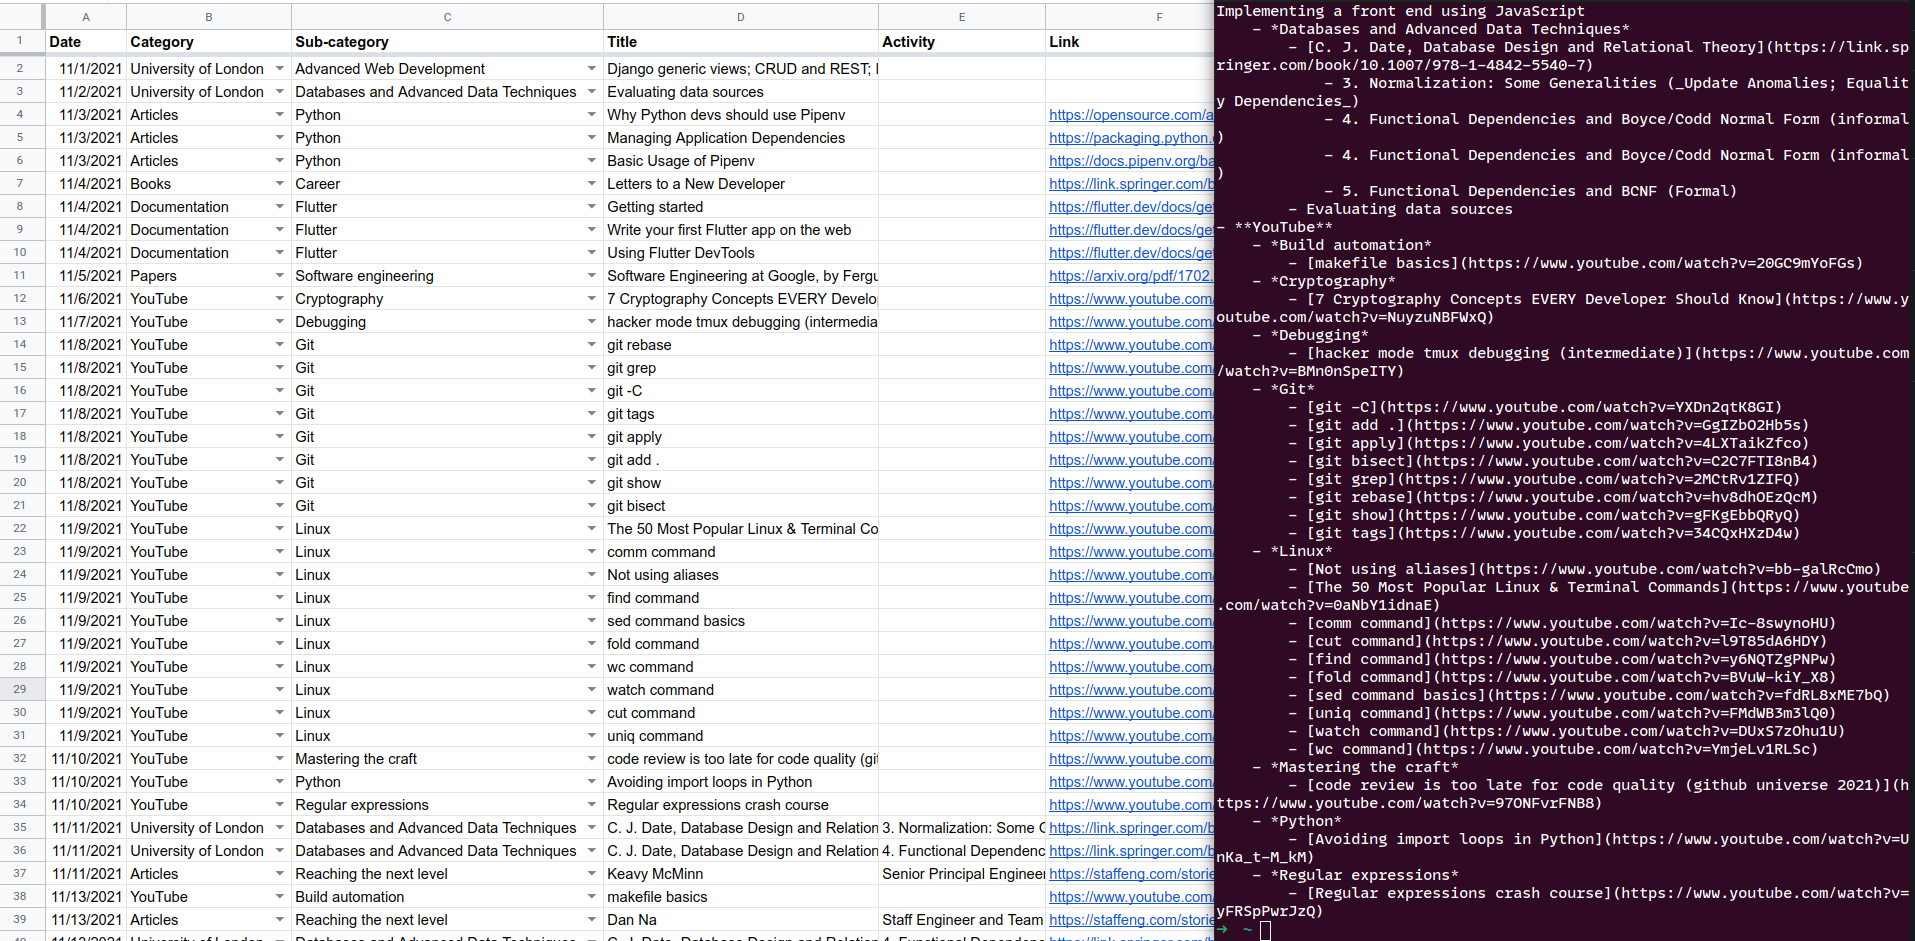The image size is (1915, 941).
Task: Open Sub-category dropdown arrow for Debugging row
Action: 592,322
